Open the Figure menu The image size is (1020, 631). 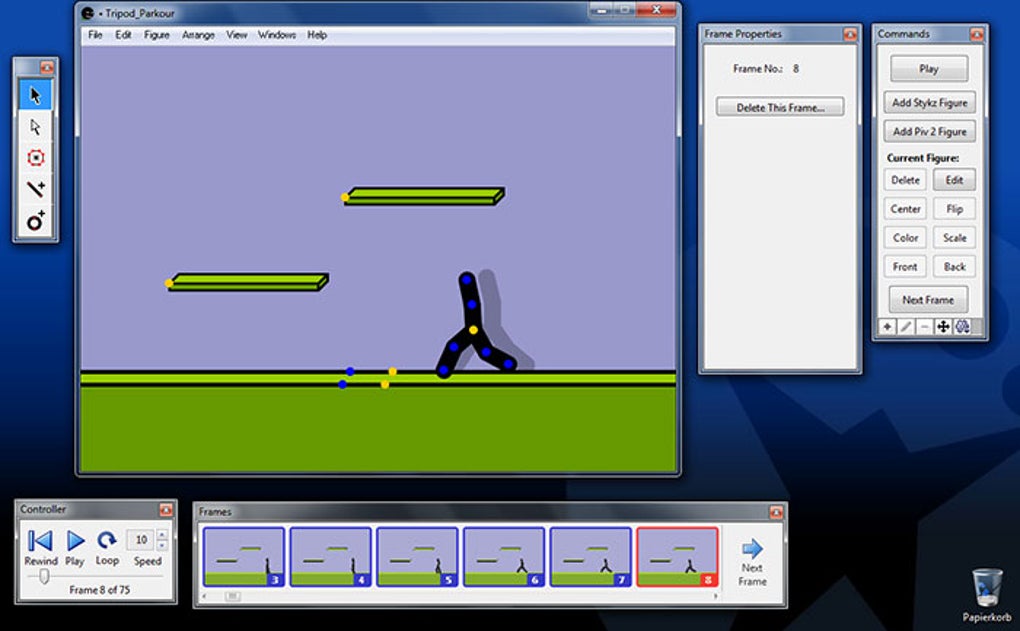[157, 35]
